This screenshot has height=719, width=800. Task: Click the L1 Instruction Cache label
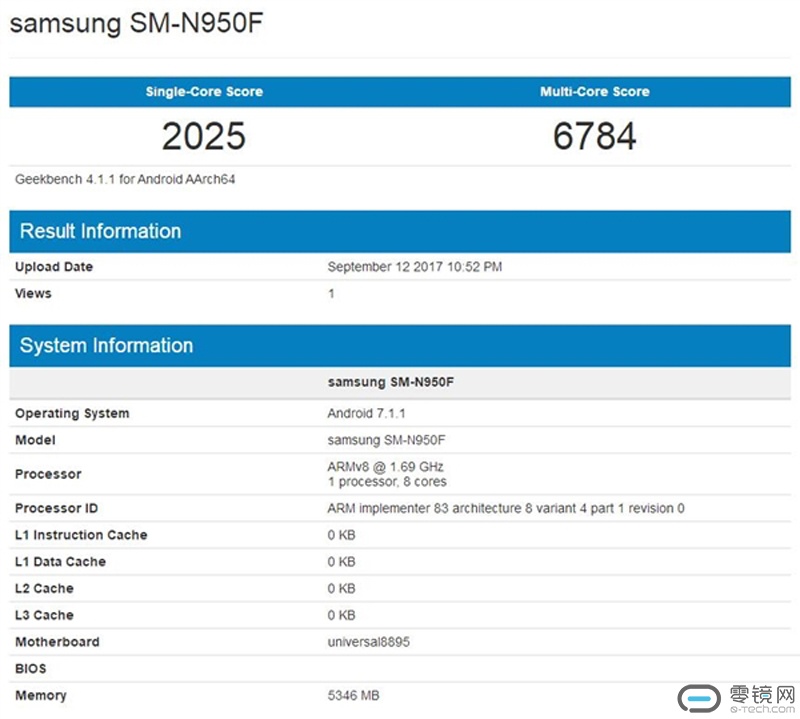tap(81, 535)
